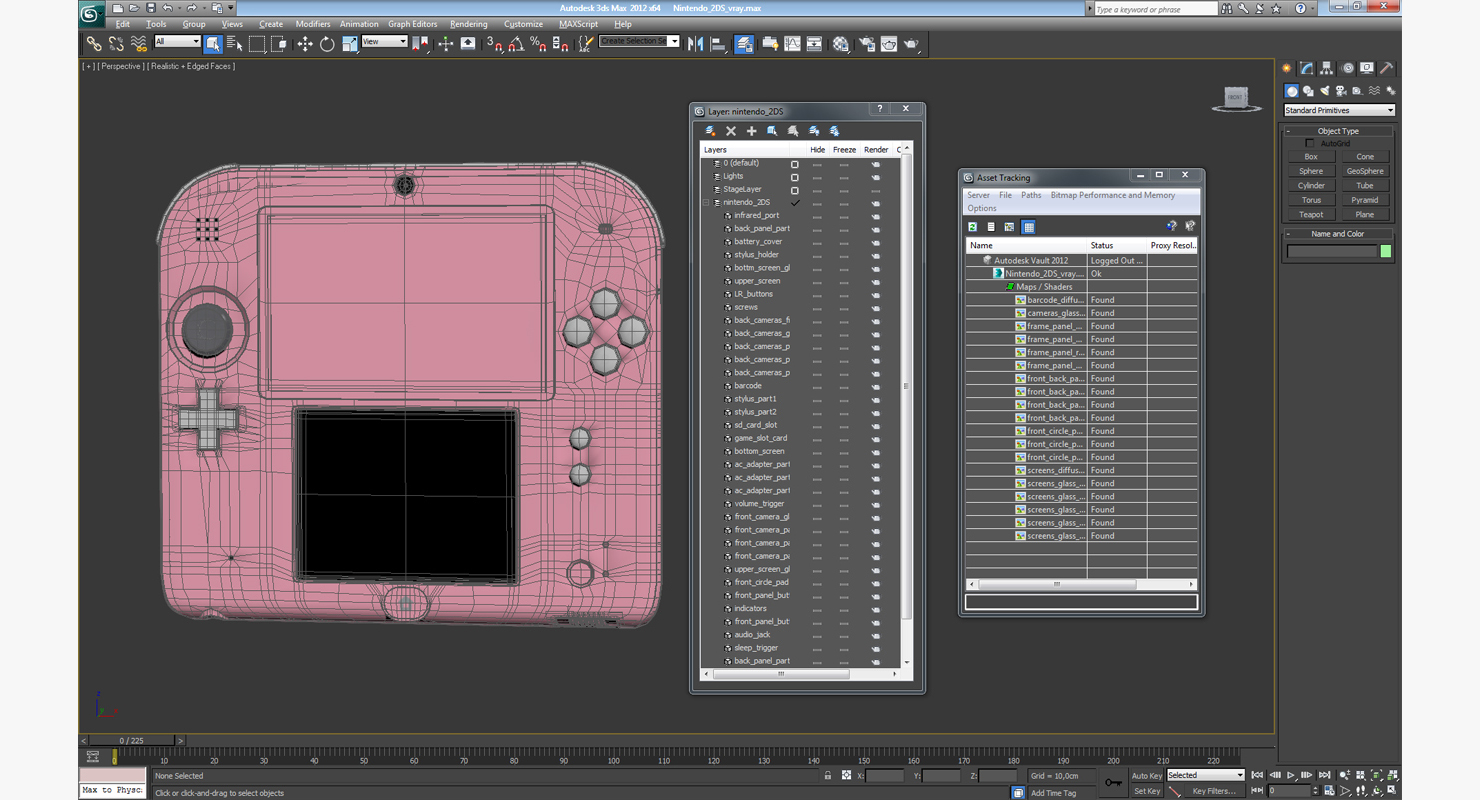This screenshot has width=1480, height=800.
Task: Open Paths menu in Asset Tracking
Action: click(1031, 195)
